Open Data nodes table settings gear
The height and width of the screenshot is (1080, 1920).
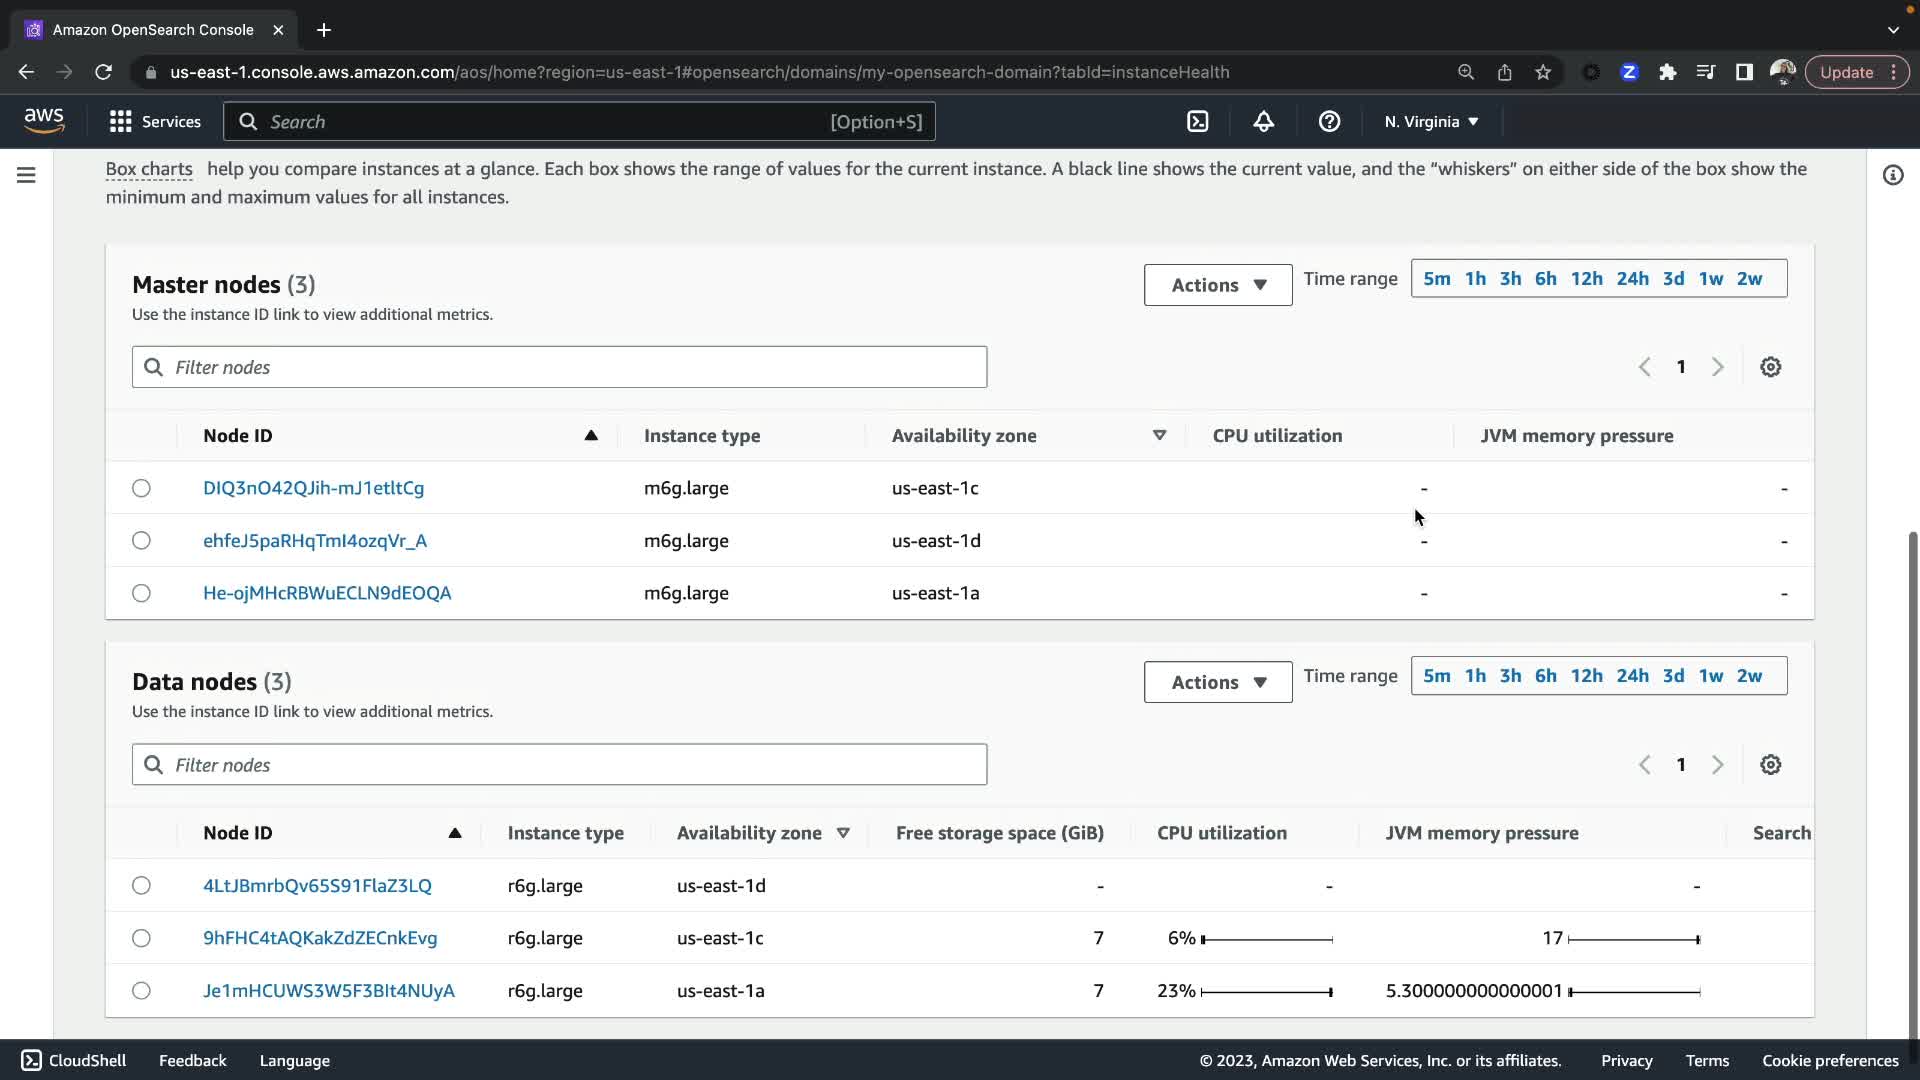(1770, 765)
